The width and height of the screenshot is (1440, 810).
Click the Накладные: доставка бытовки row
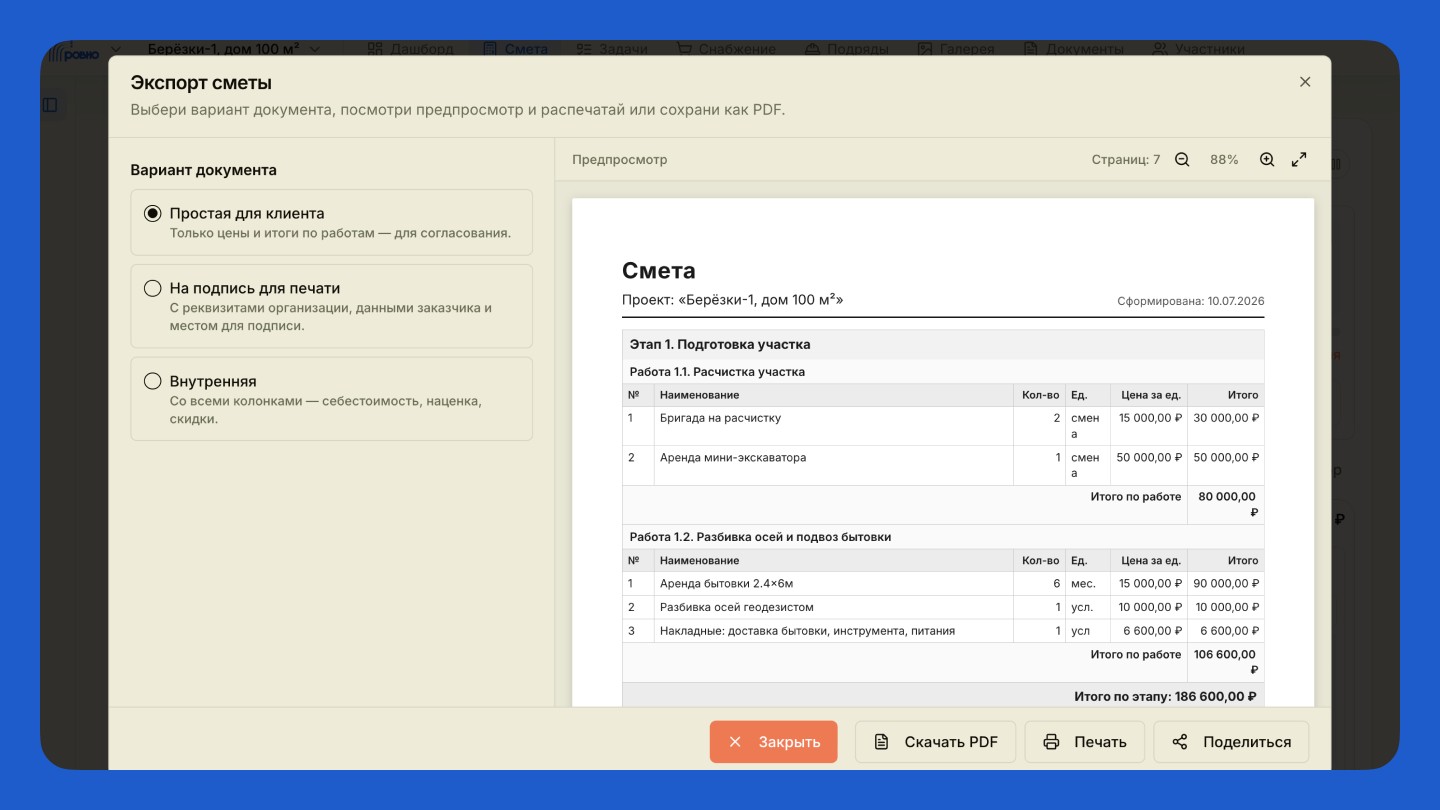(x=943, y=631)
